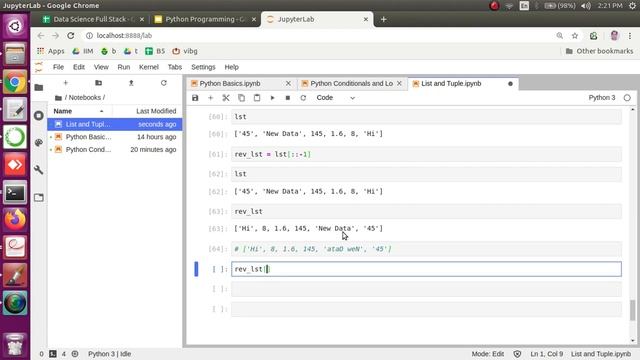Paste cell from the clipboard icon

(257, 98)
